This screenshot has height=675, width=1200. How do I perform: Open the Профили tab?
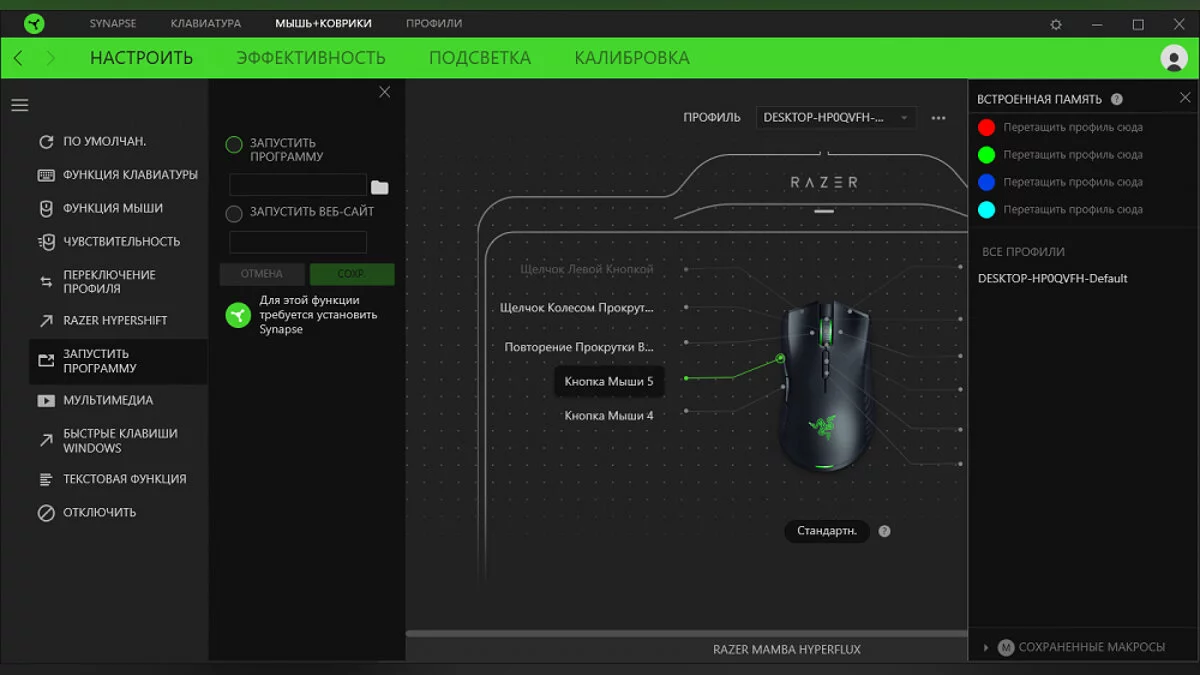point(434,23)
